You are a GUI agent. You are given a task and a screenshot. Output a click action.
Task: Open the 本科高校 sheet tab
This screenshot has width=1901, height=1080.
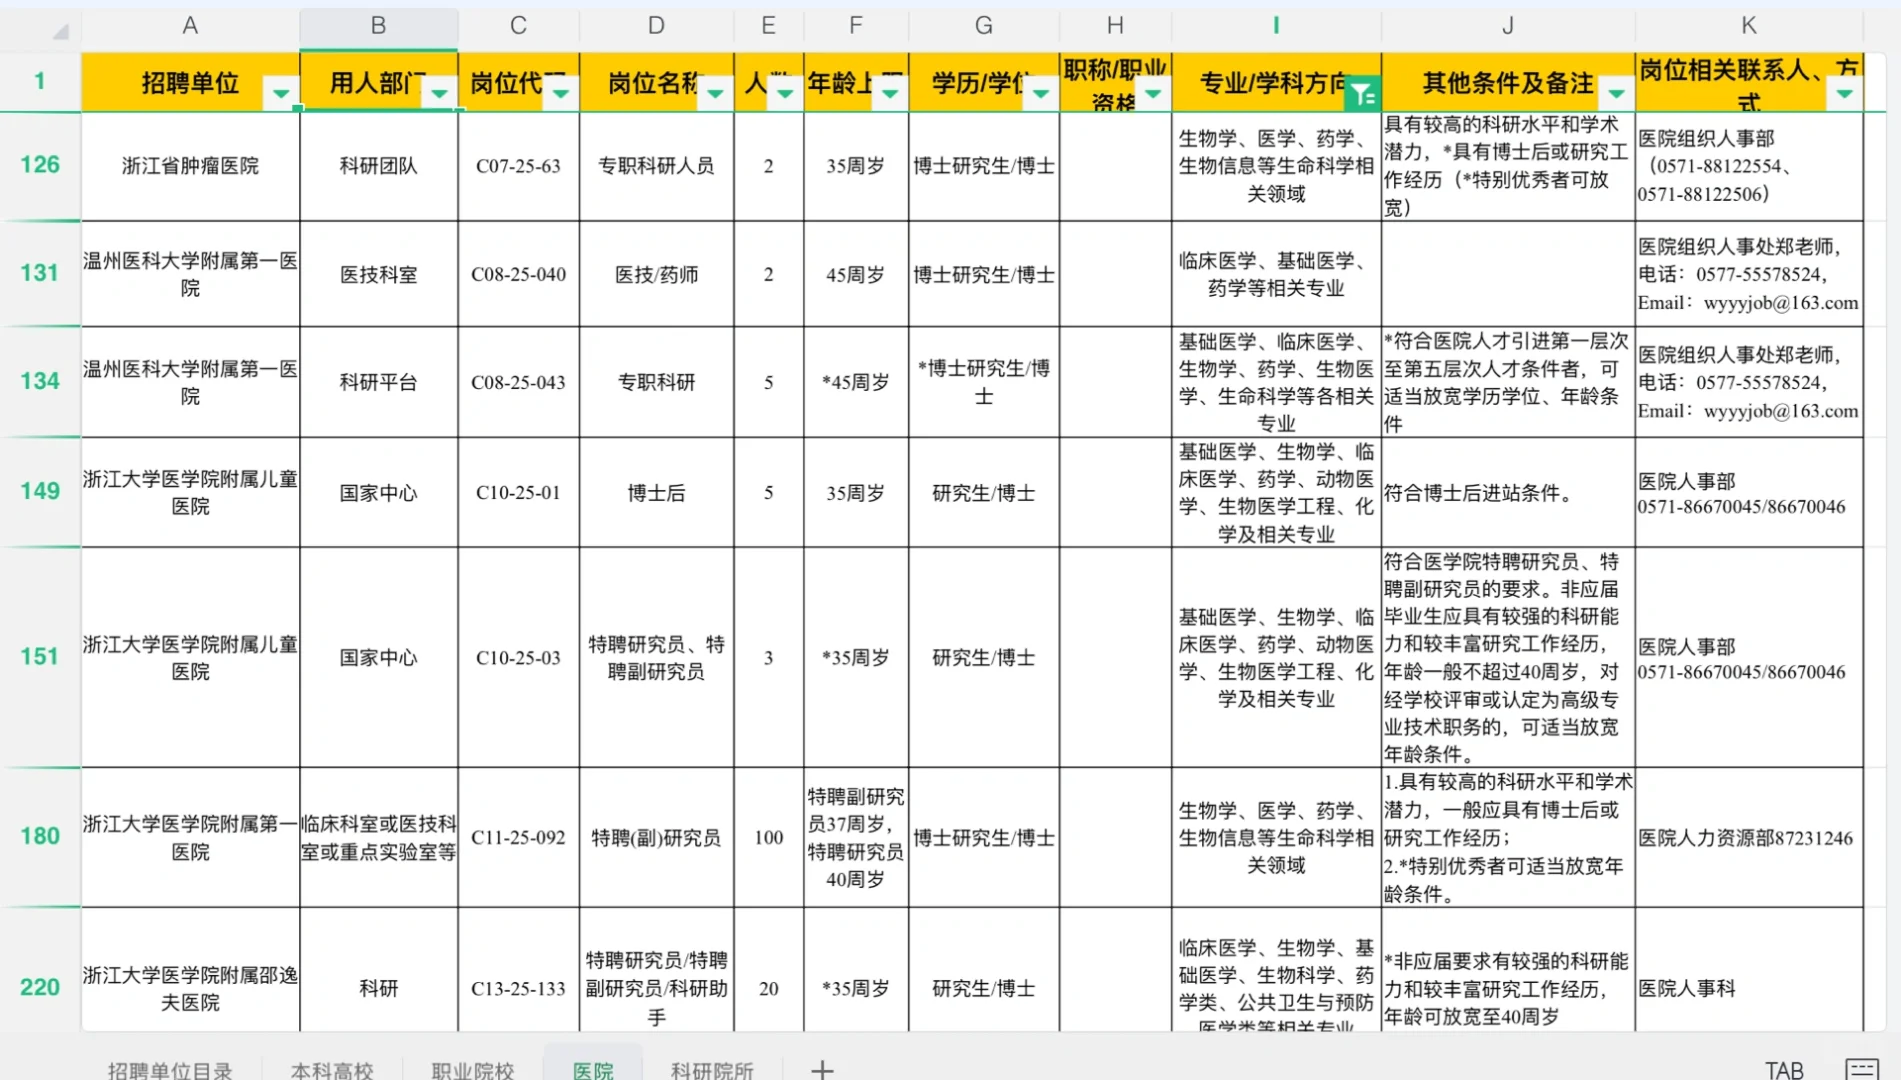332,1070
